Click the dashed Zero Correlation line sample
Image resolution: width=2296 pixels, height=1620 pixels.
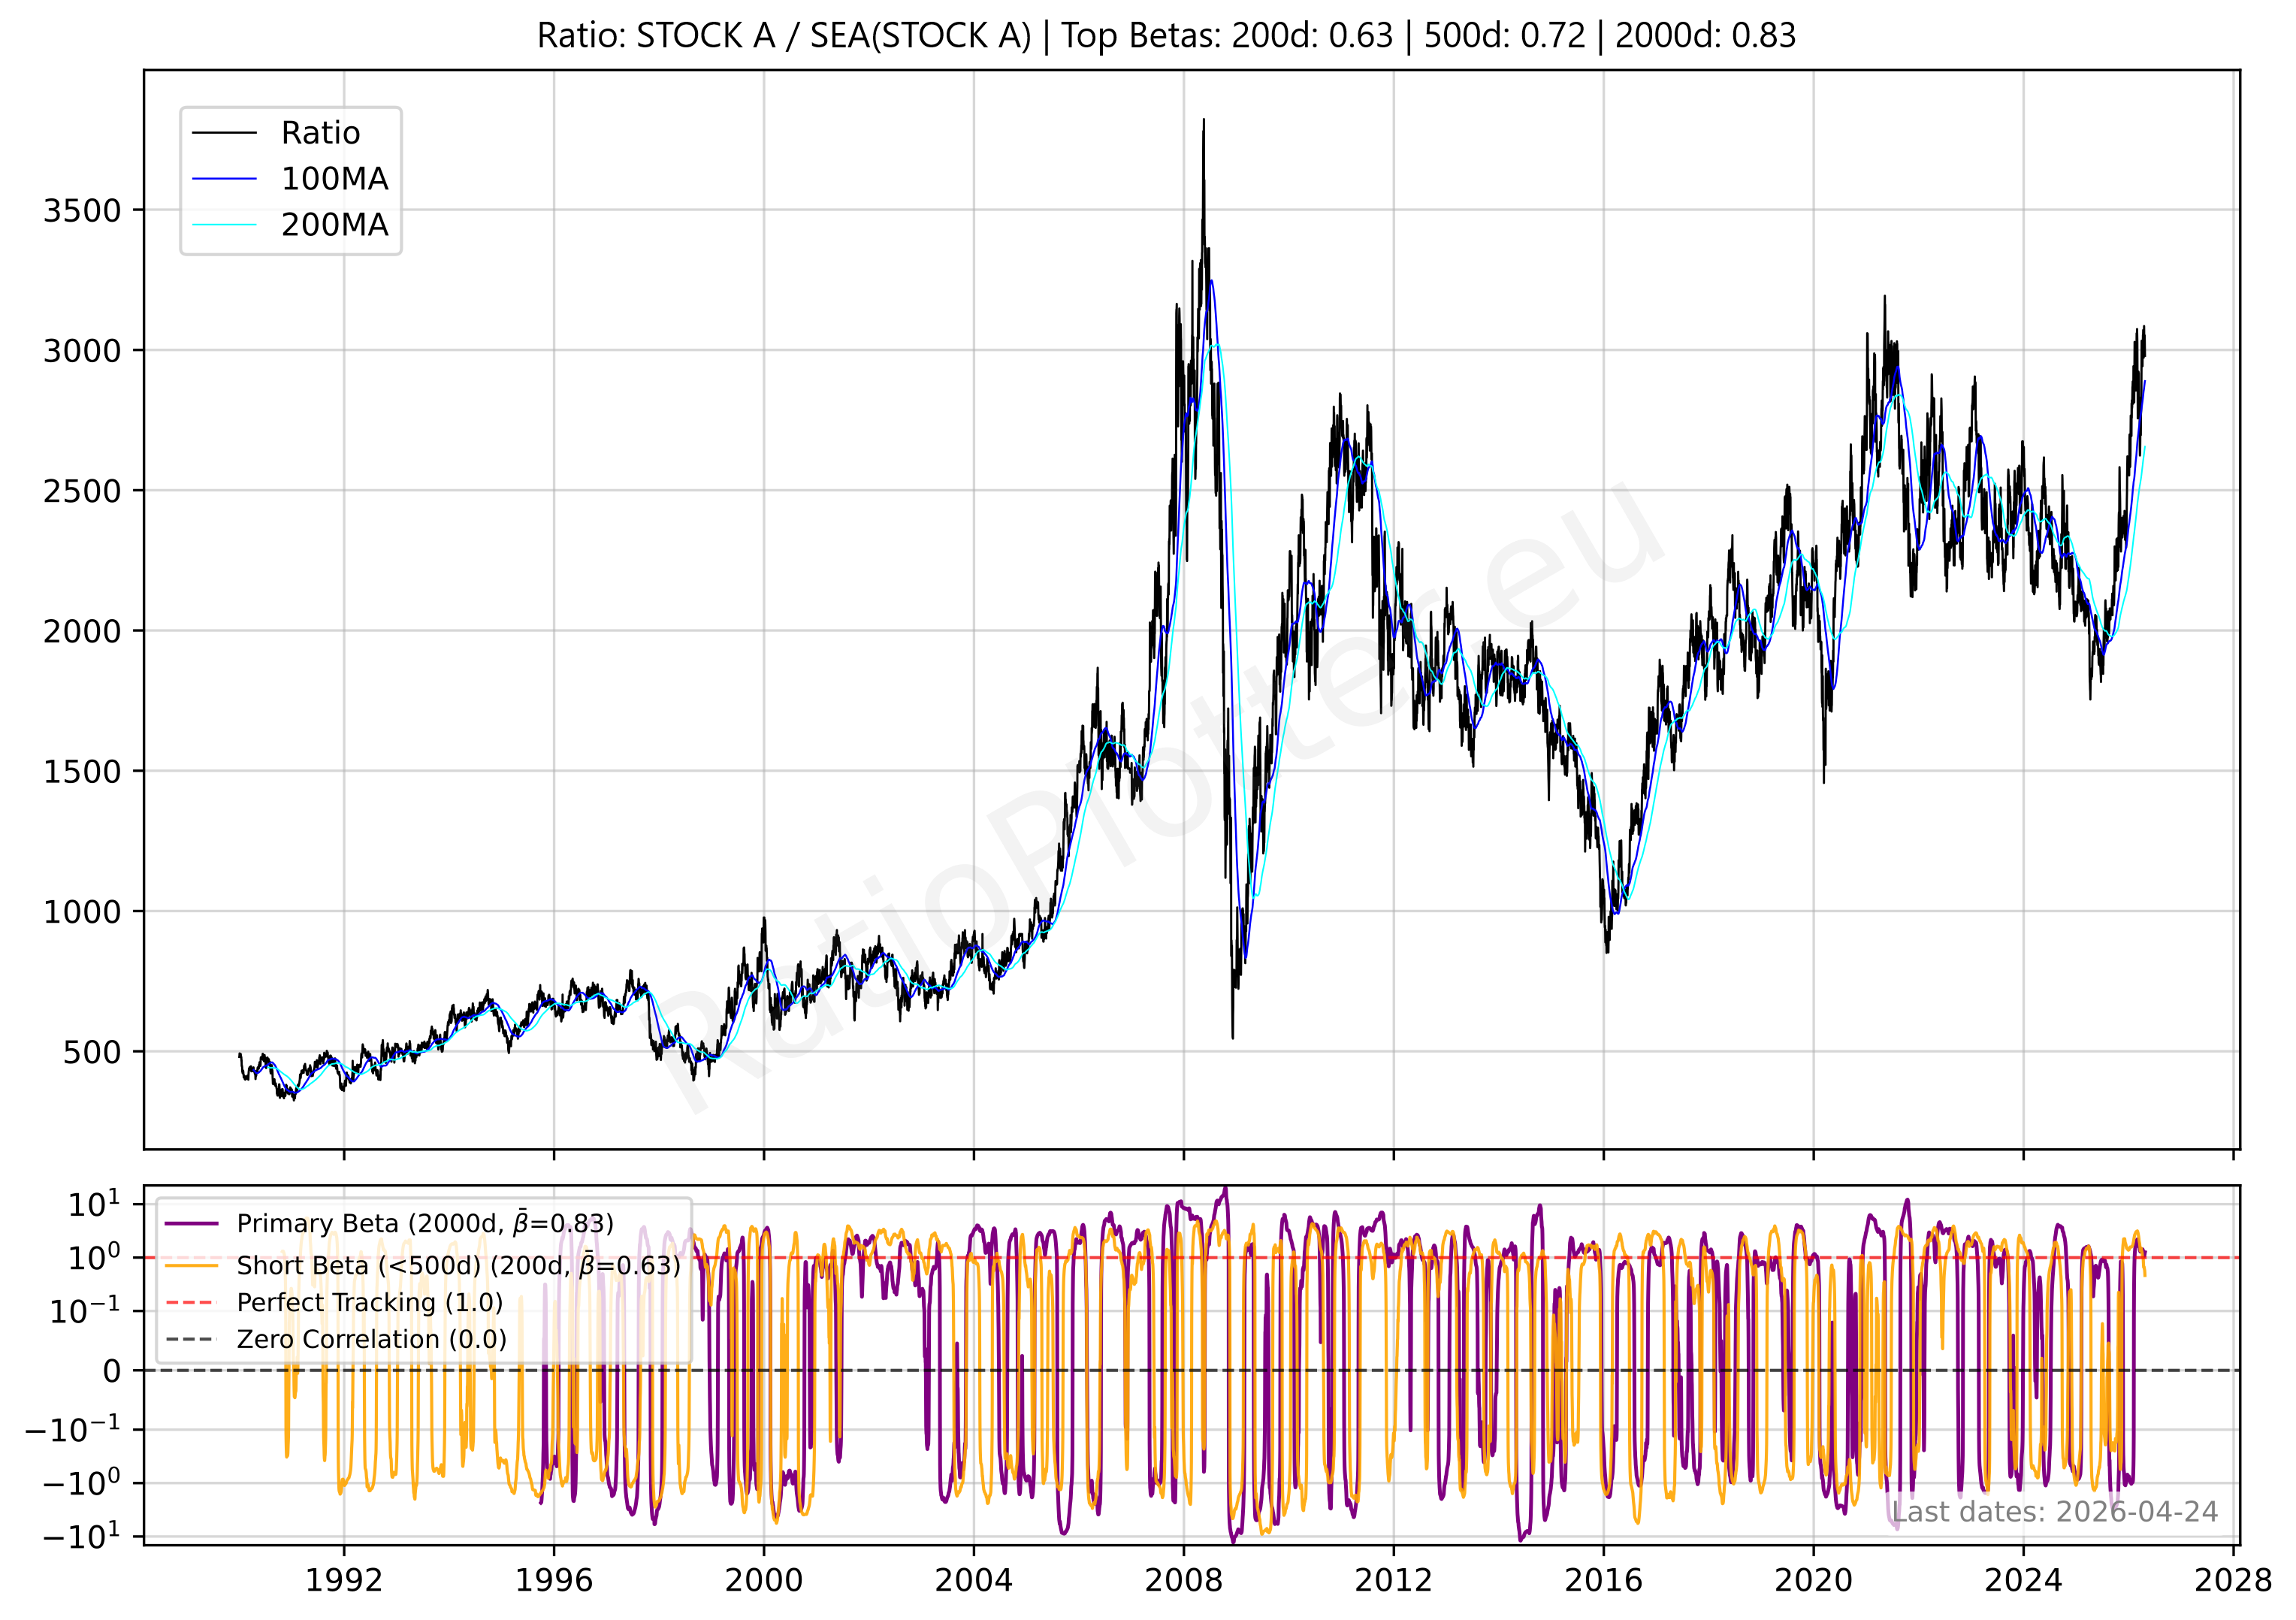[191, 1339]
